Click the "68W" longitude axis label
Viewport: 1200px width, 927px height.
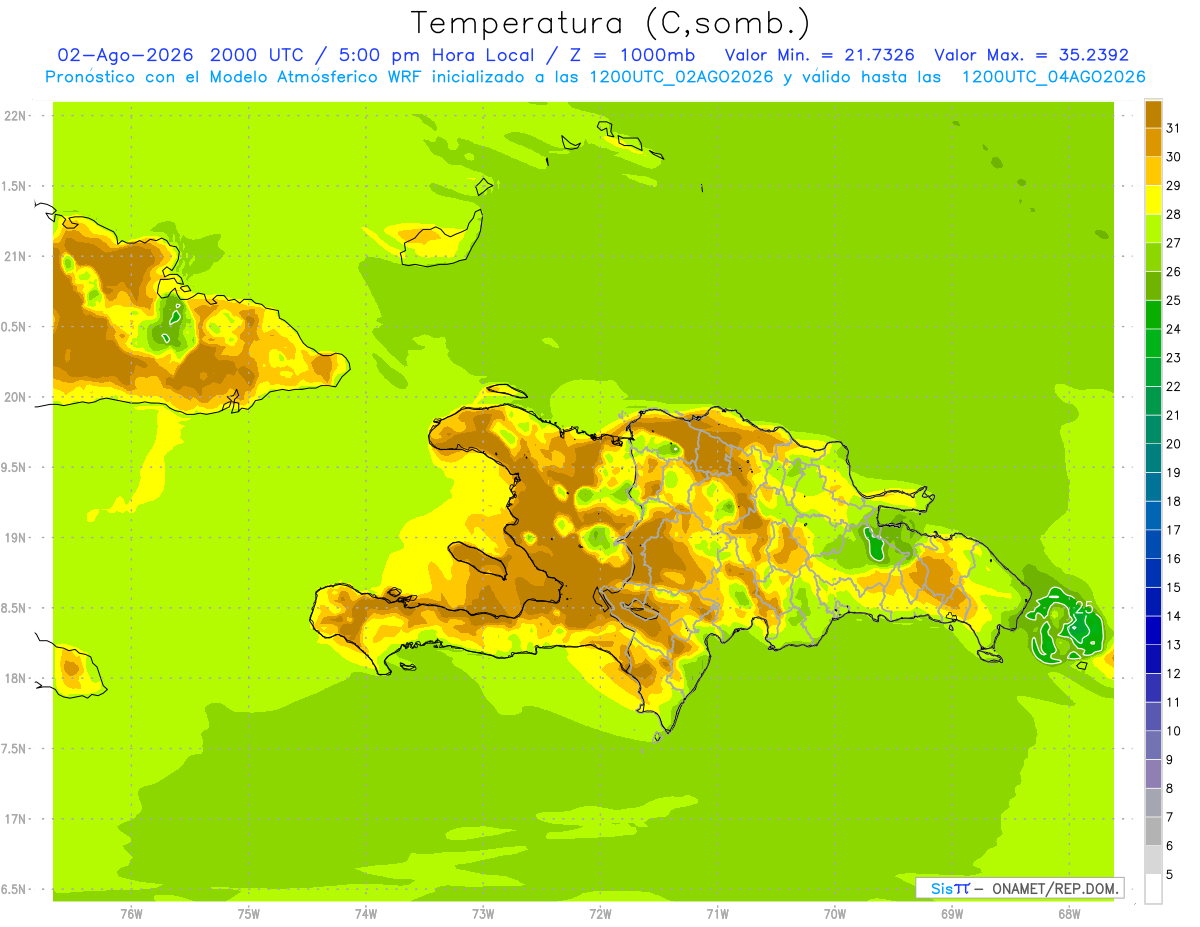[1069, 914]
